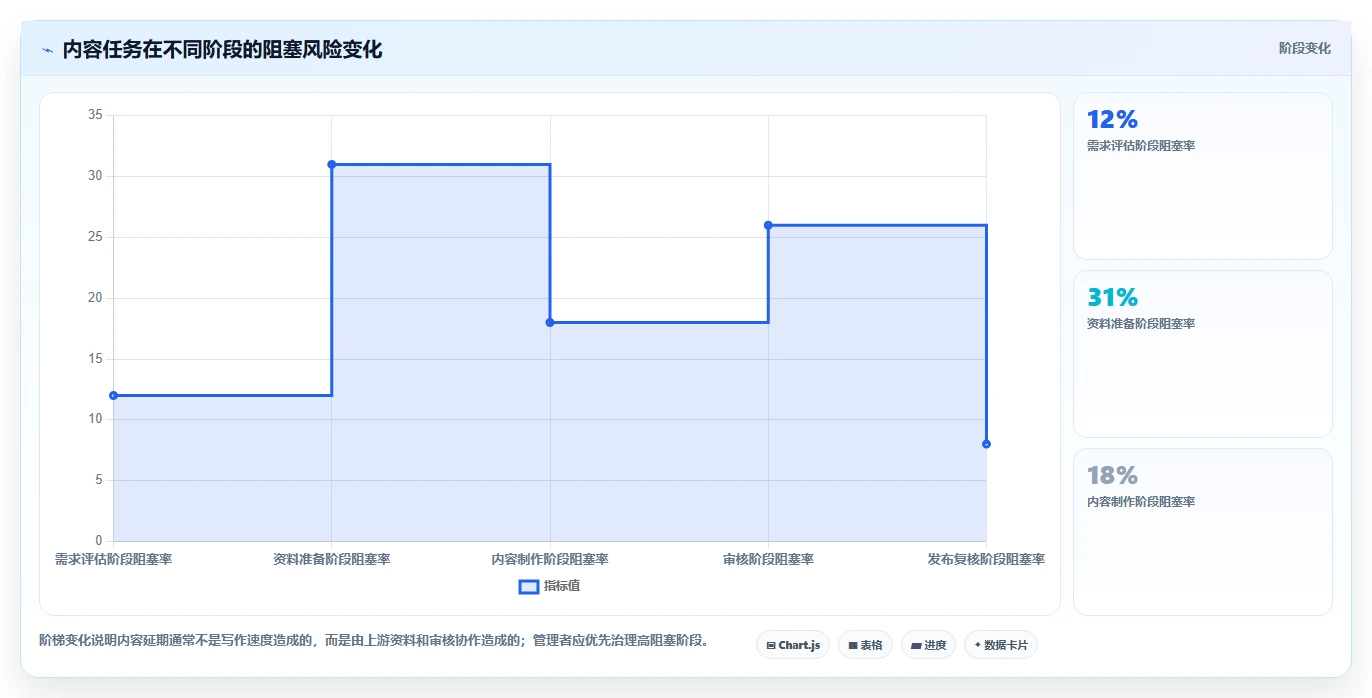Click the 进度 tag button
The image size is (1372, 698).
coord(928,645)
